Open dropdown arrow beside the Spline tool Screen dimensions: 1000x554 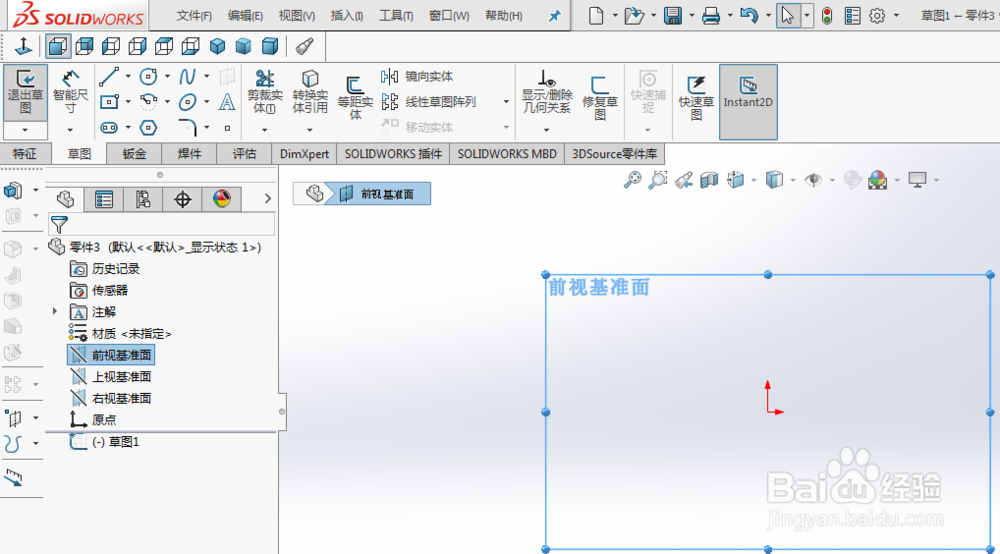[207, 77]
